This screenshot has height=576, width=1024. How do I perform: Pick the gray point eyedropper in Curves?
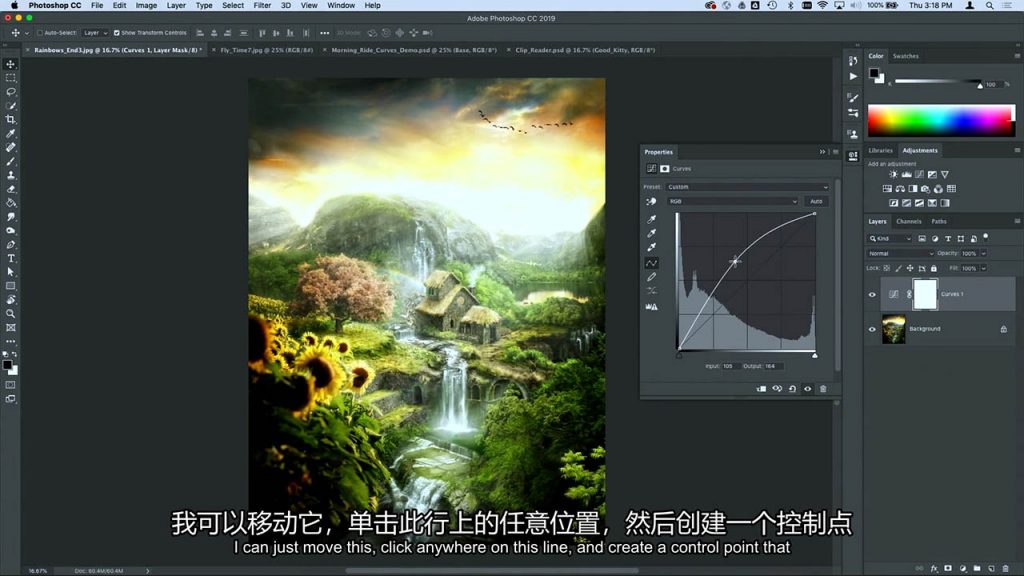(651, 233)
